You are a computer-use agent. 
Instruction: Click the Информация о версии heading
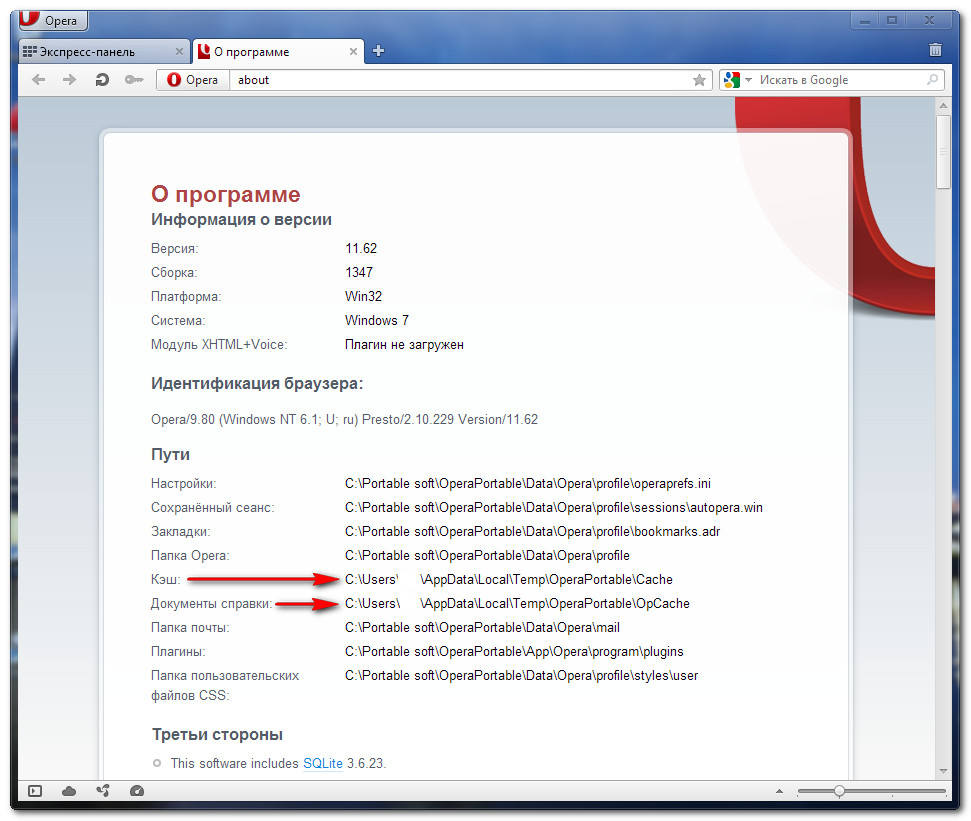[x=242, y=220]
